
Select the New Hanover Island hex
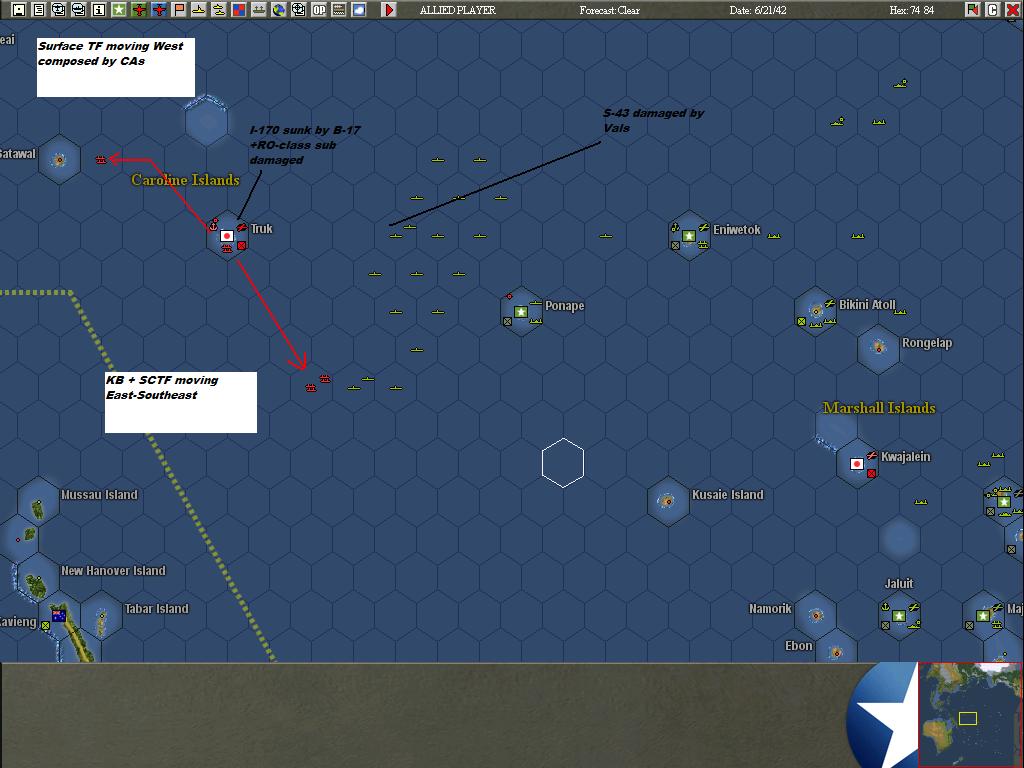pyautogui.click(x=39, y=578)
